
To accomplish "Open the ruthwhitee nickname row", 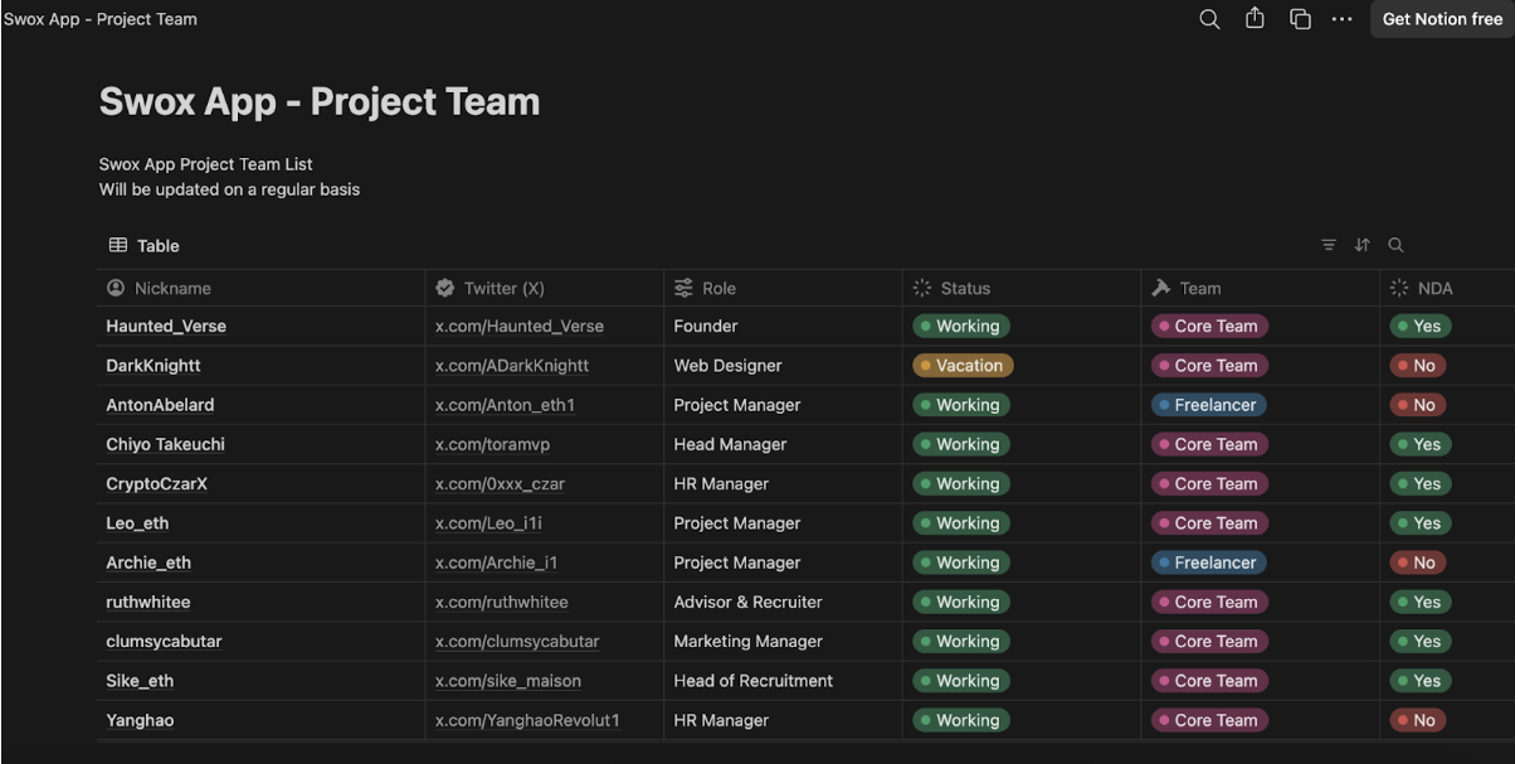I will tap(148, 602).
